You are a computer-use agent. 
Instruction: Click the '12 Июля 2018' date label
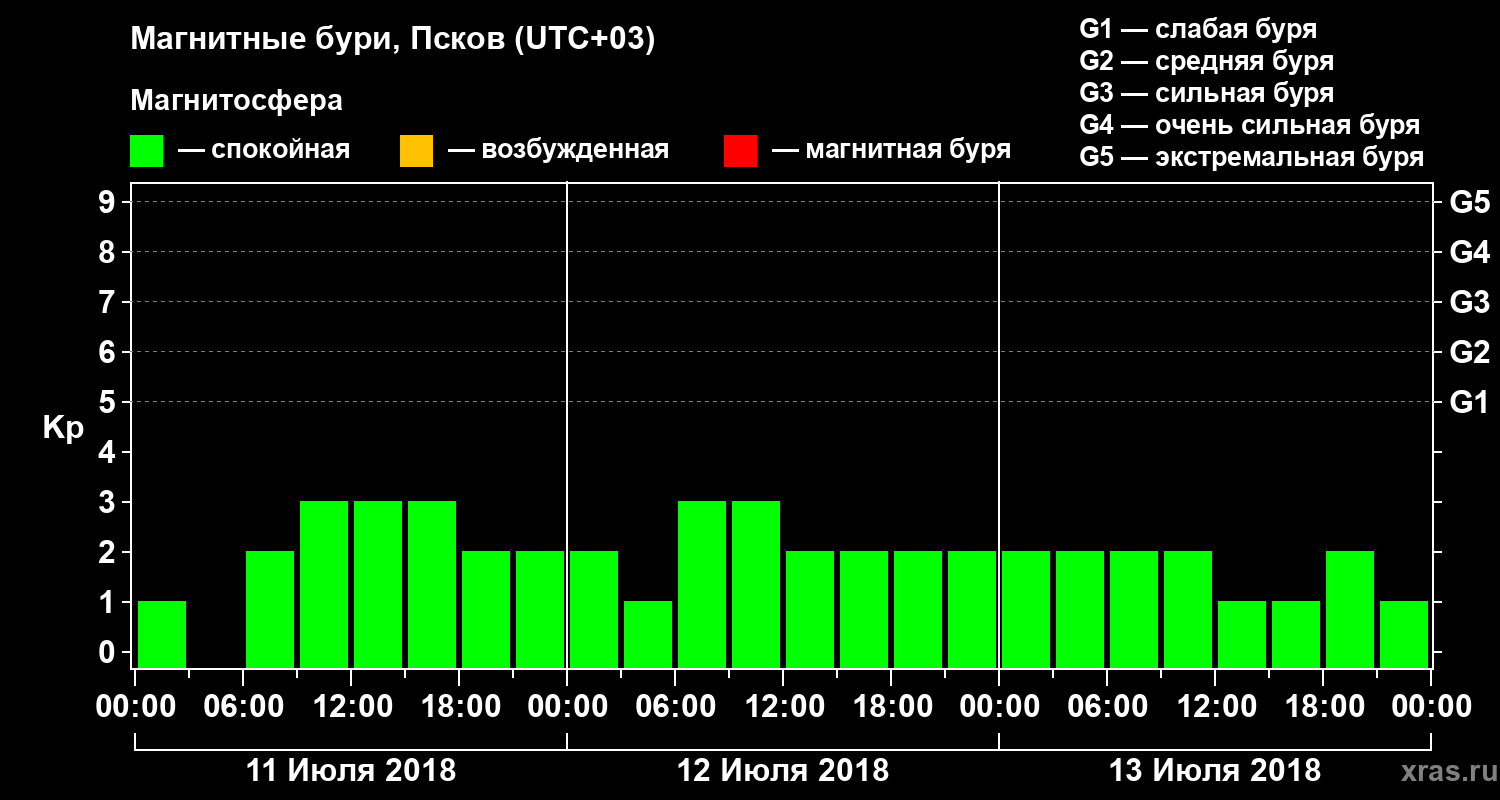[x=783, y=771]
